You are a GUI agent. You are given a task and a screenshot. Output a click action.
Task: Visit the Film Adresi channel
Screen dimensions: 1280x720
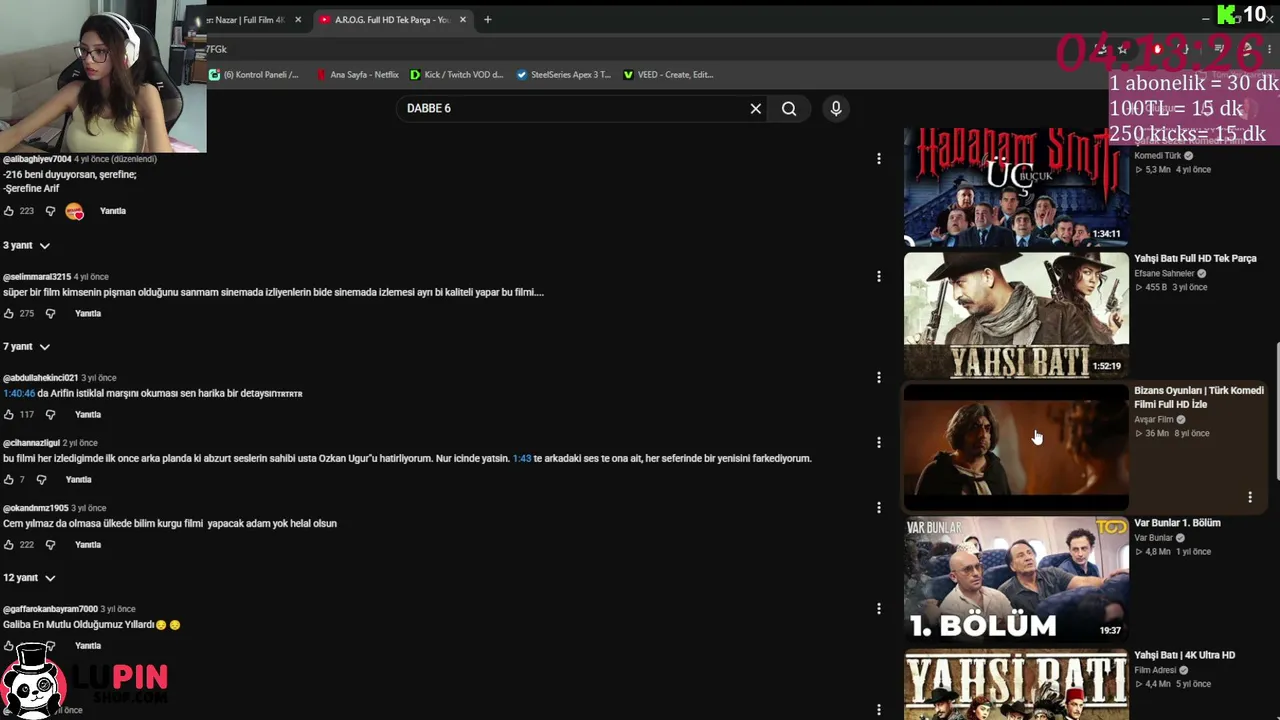1155,670
